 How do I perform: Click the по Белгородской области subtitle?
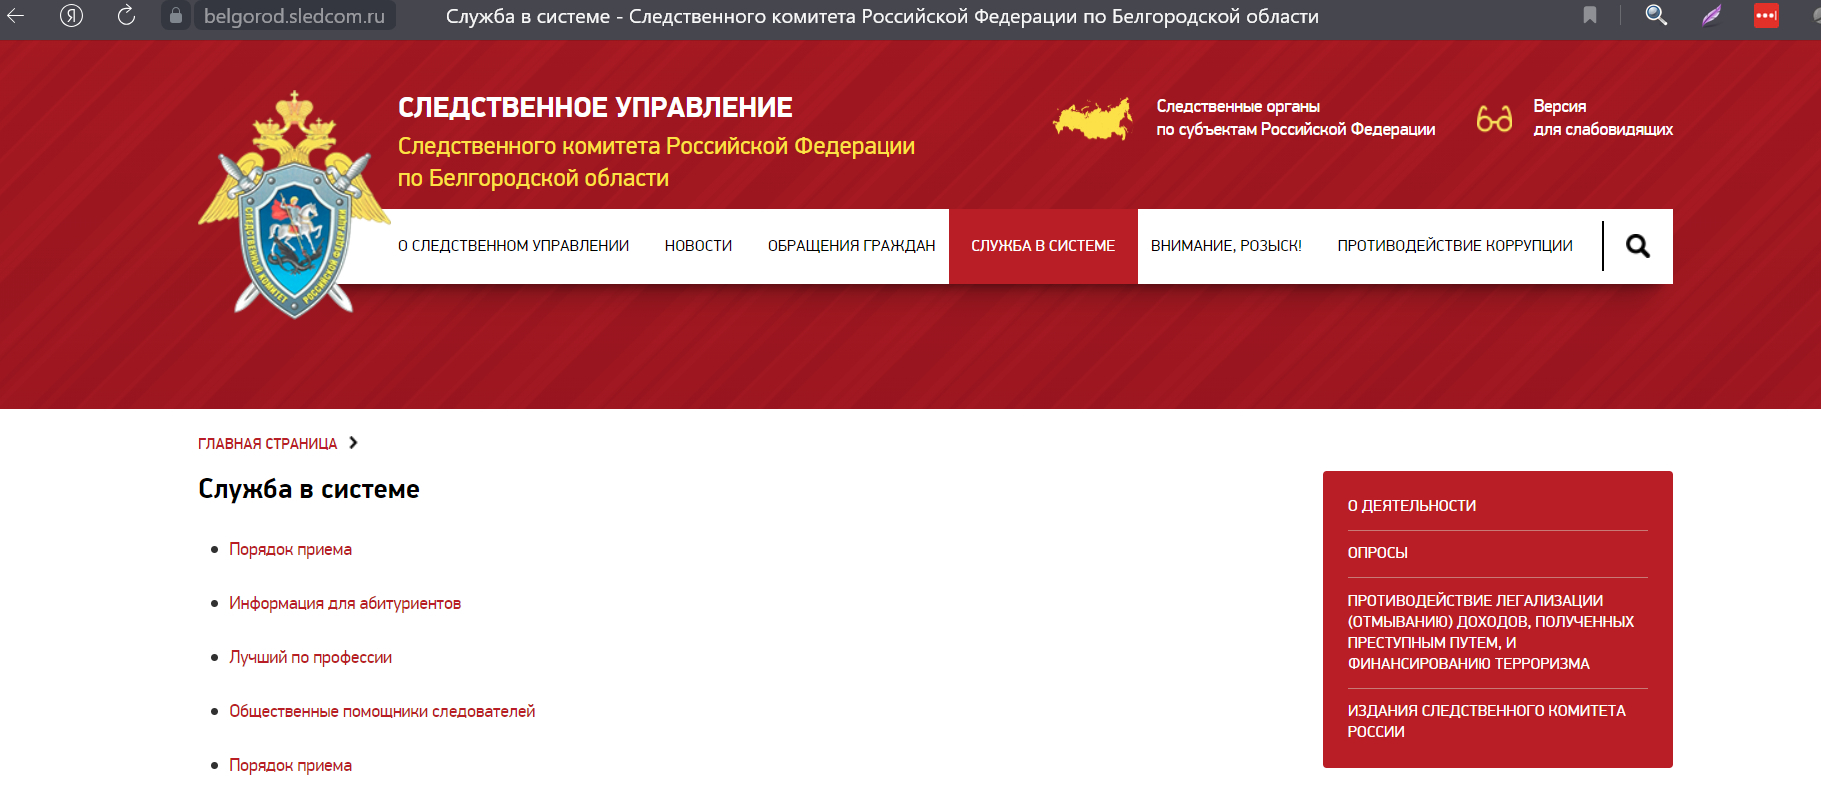click(533, 178)
